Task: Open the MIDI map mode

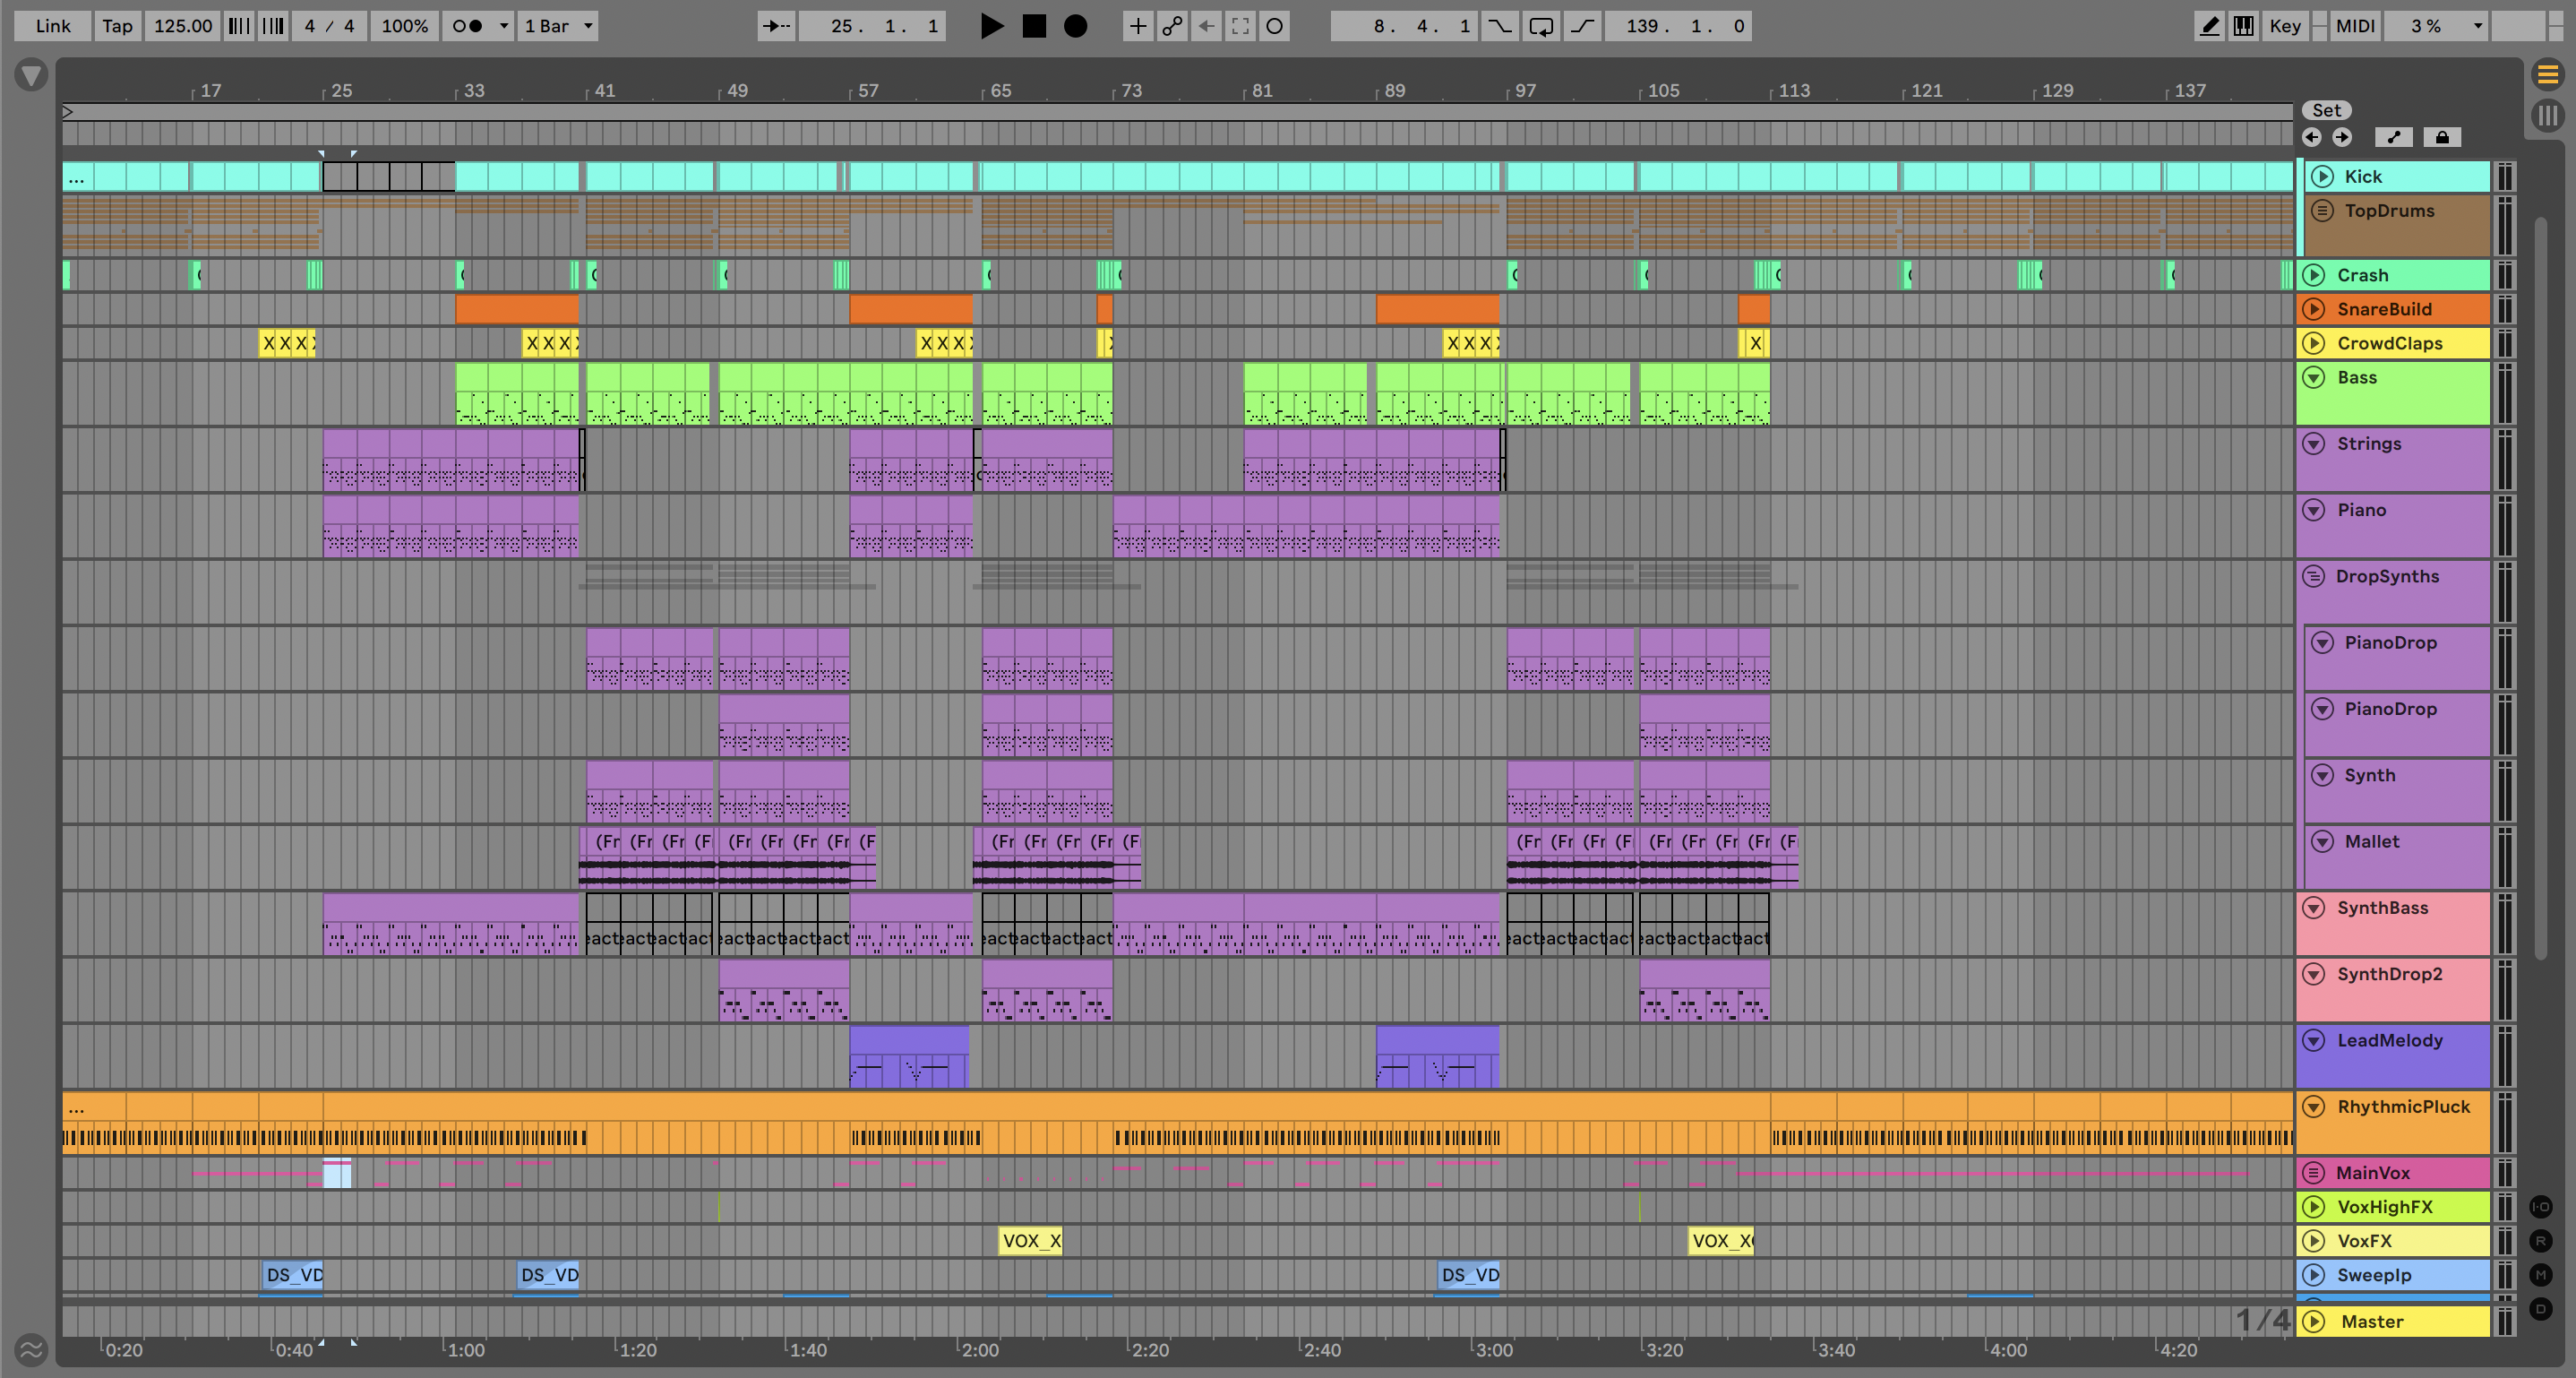Action: point(2354,26)
